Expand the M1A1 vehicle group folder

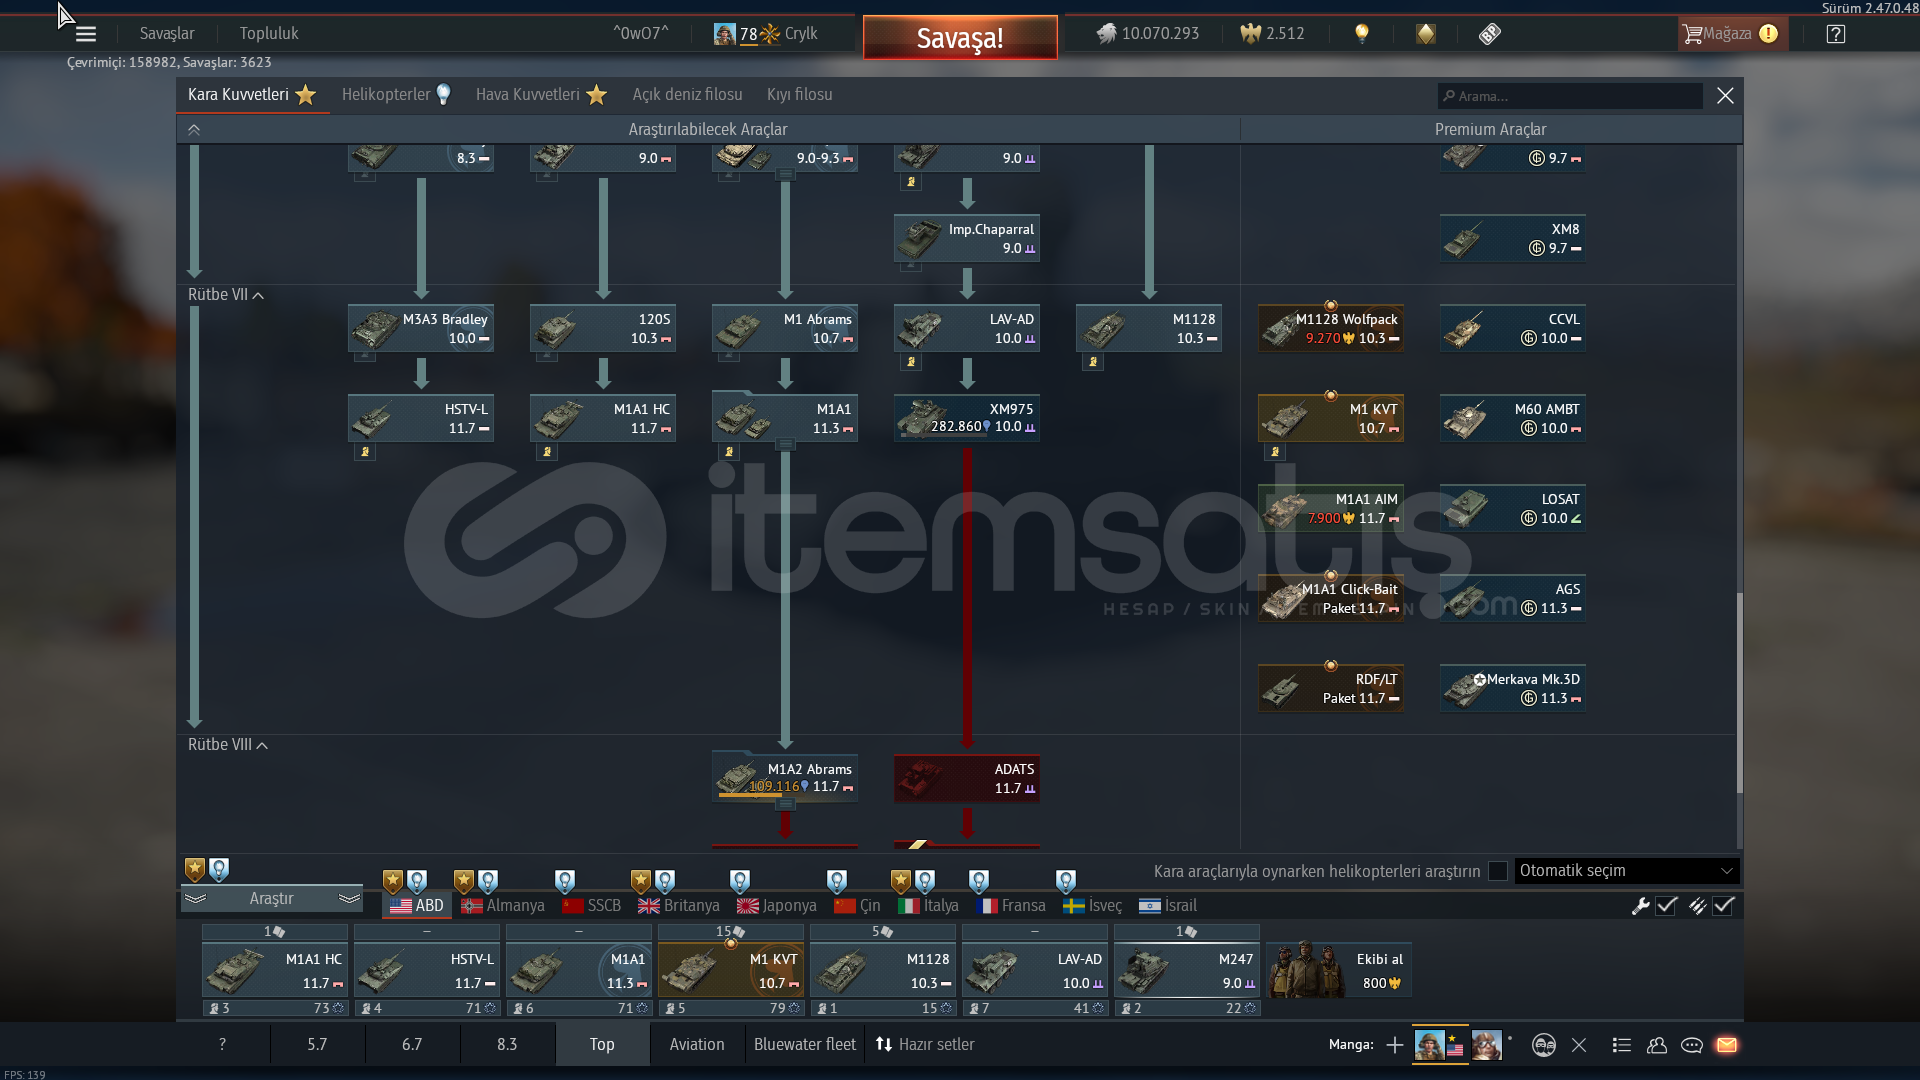coord(785,443)
